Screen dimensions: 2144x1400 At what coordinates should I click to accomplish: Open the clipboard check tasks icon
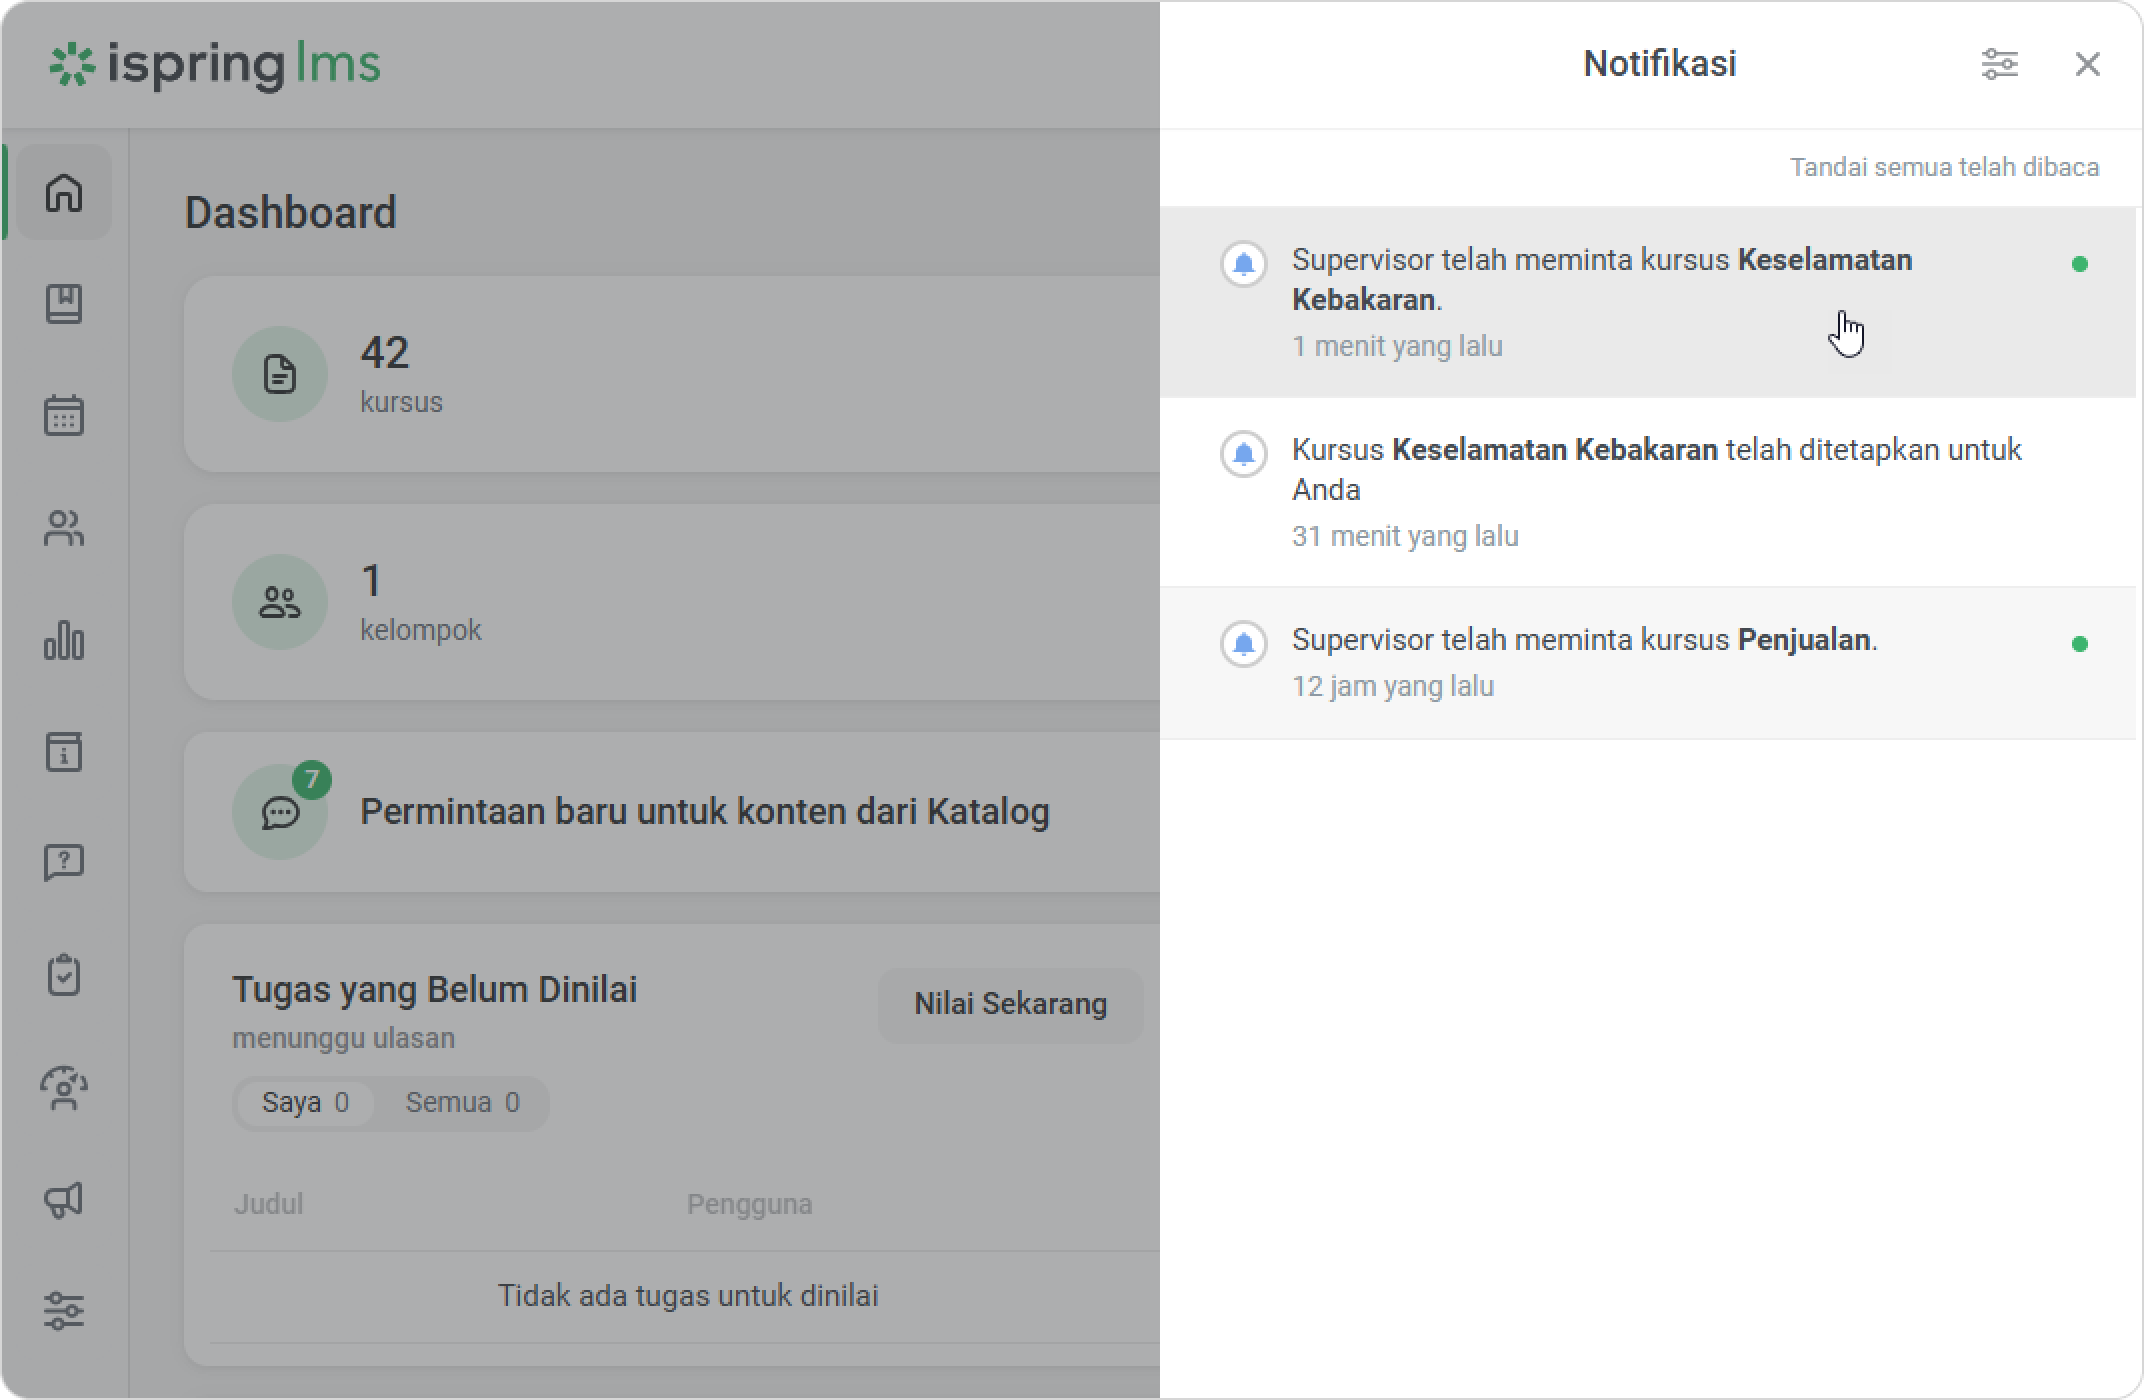64,975
